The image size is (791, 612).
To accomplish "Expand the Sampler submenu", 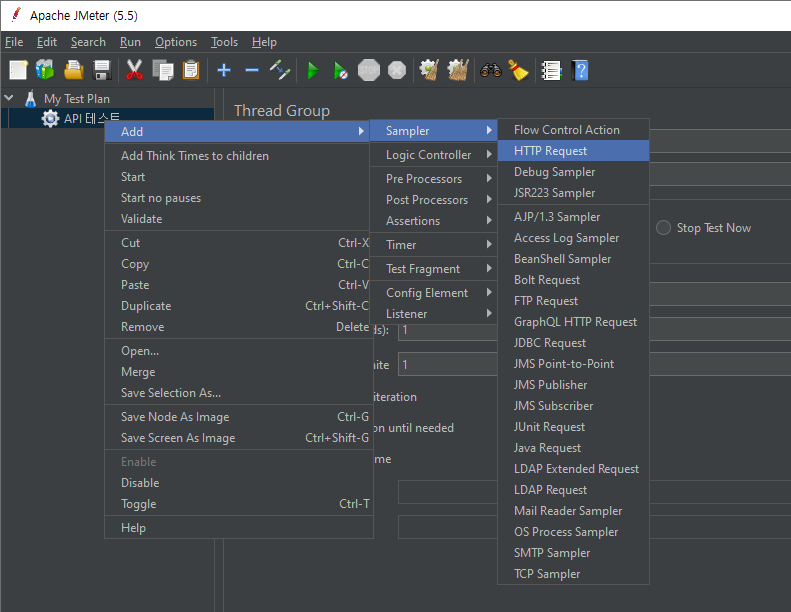I will [x=433, y=131].
